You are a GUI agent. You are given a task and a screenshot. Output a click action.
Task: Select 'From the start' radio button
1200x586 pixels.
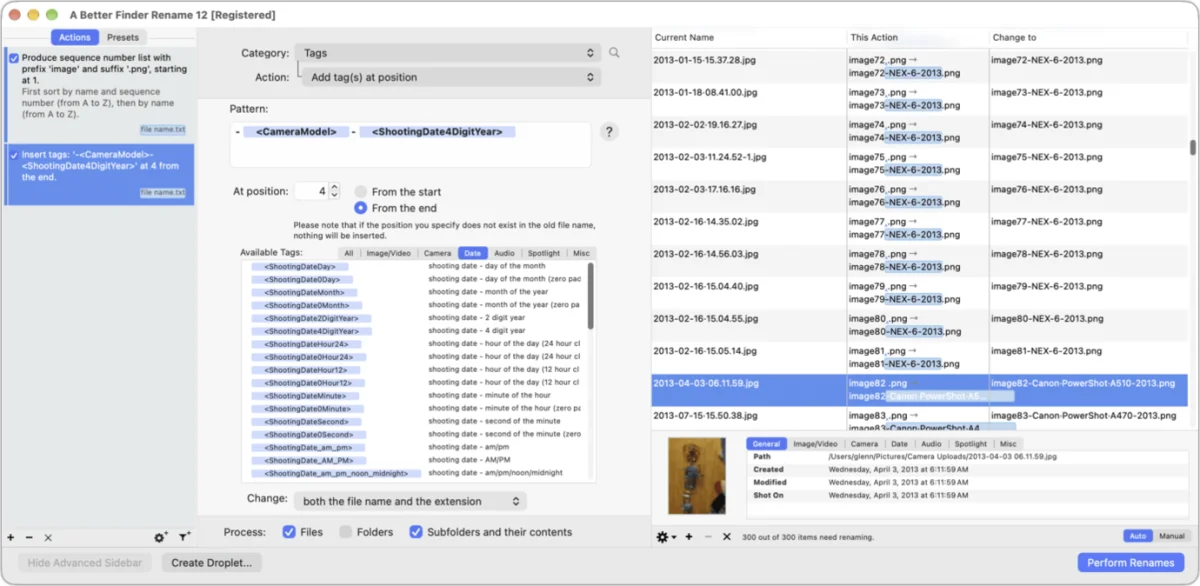click(361, 192)
